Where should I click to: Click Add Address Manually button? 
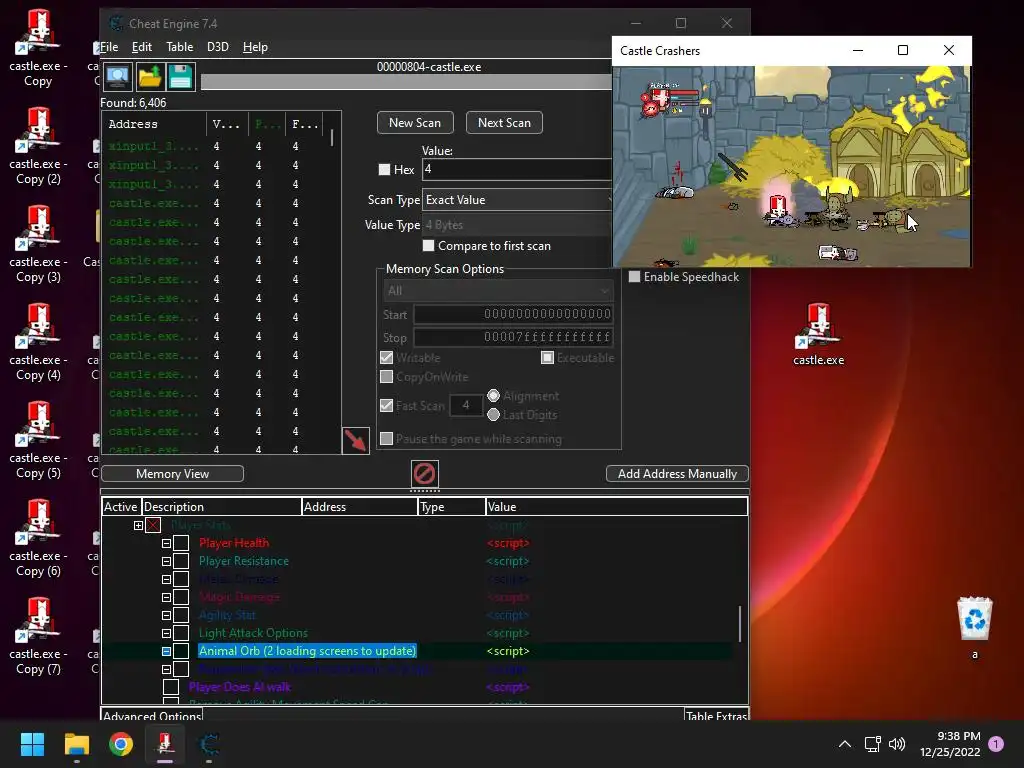click(x=677, y=473)
